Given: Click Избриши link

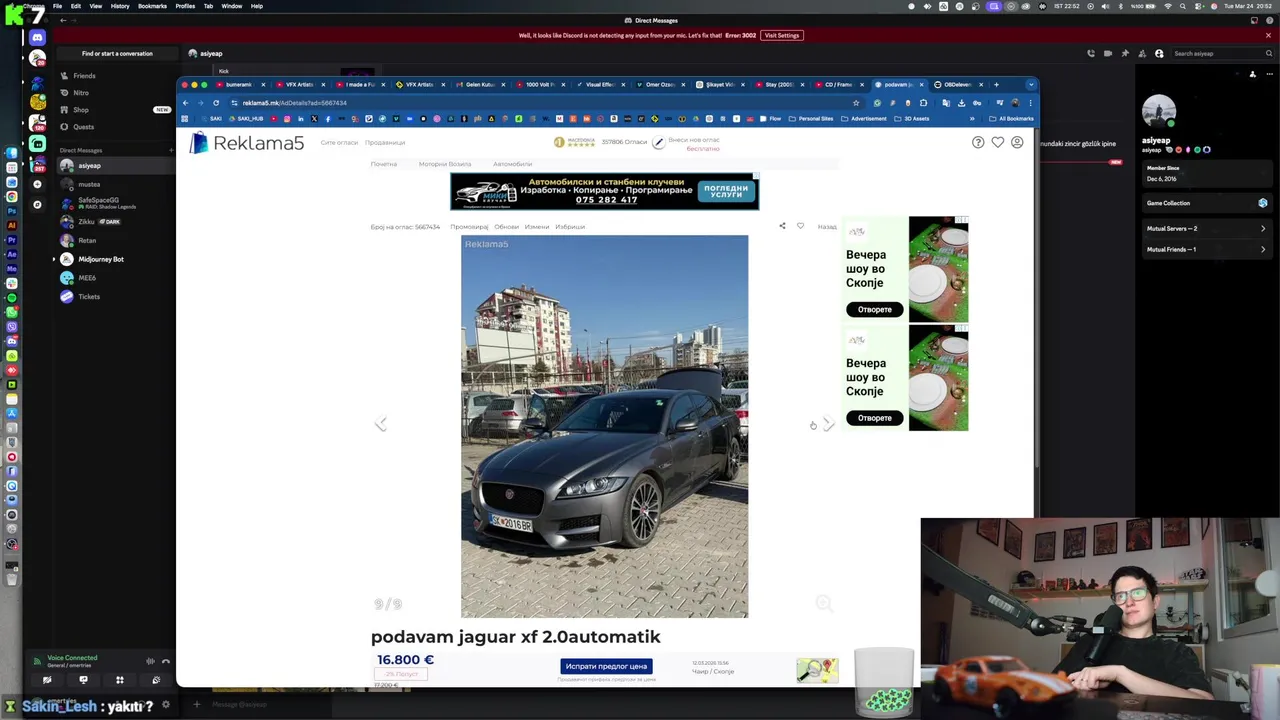Looking at the screenshot, I should pyautogui.click(x=570, y=227).
